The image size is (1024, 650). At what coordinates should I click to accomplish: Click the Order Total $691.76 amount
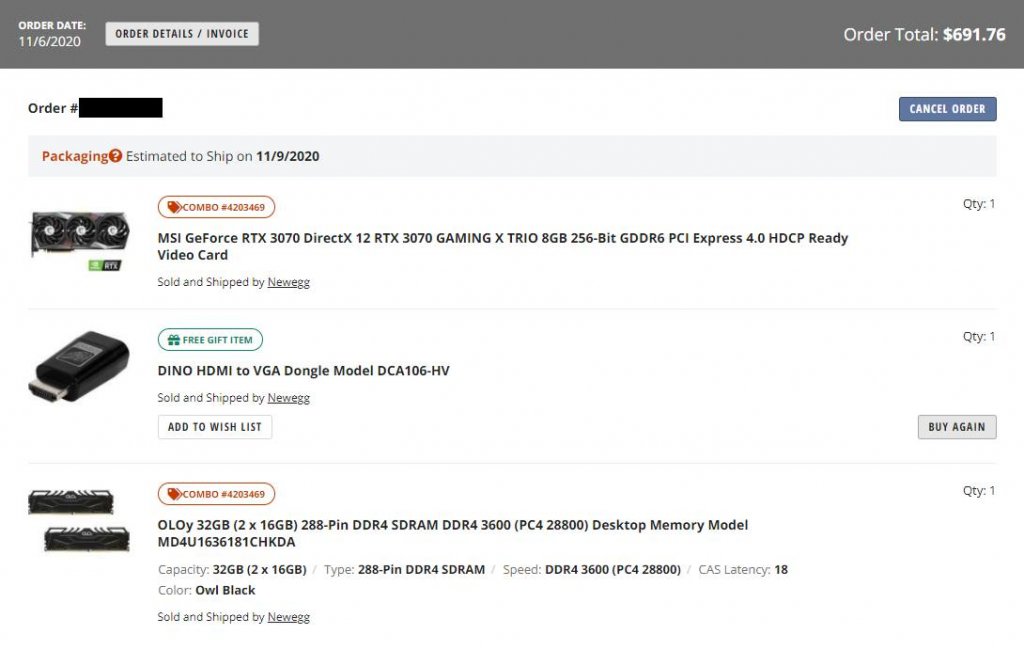[974, 35]
